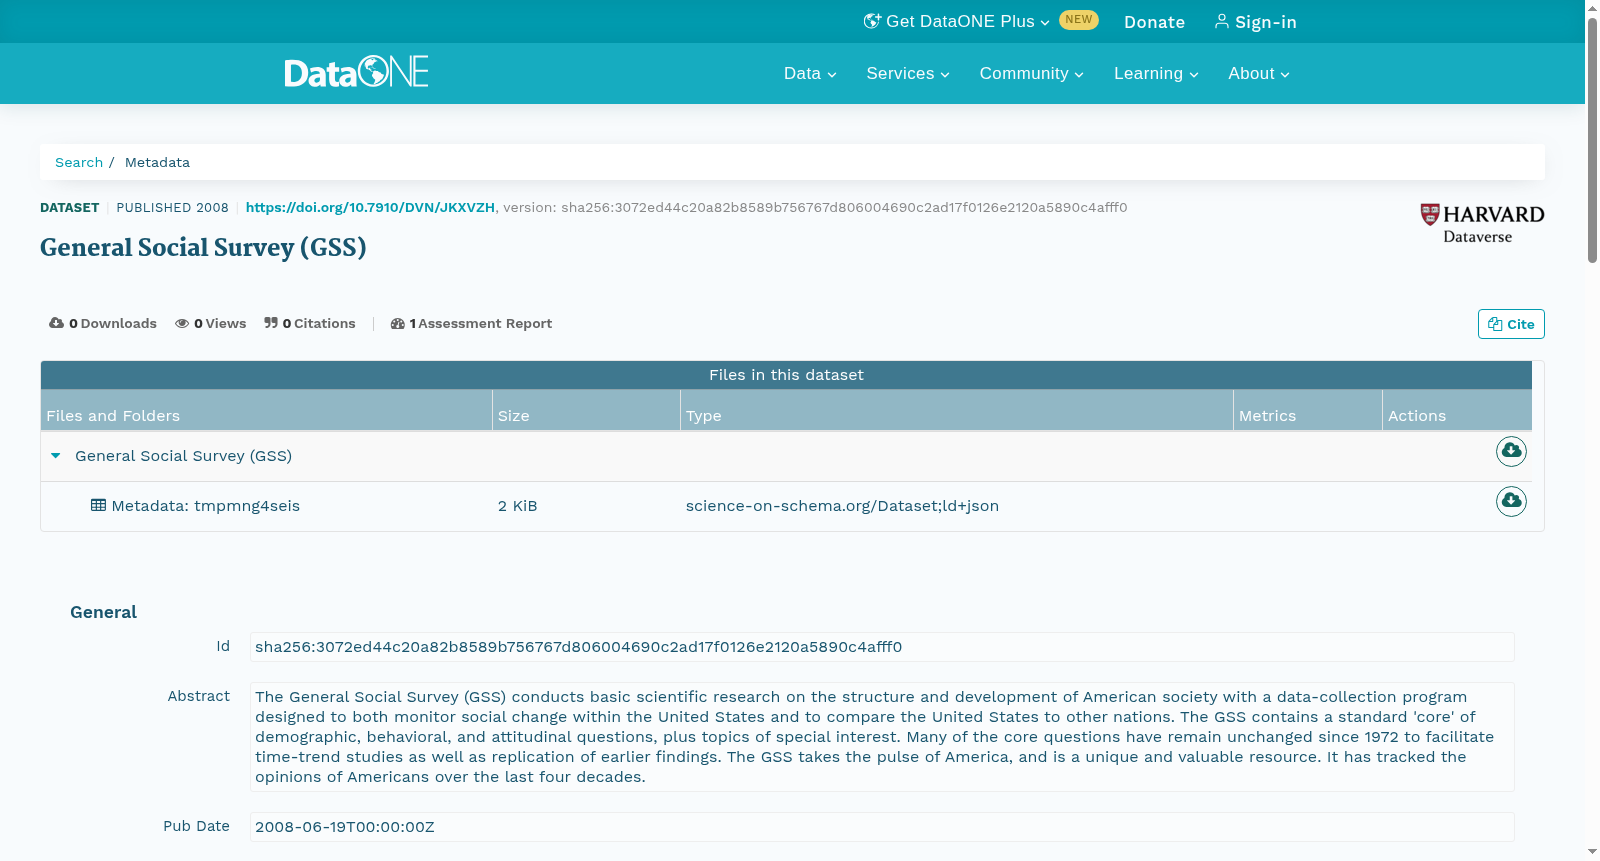Click the user icon beside Sign-in
1600x861 pixels.
click(1221, 21)
